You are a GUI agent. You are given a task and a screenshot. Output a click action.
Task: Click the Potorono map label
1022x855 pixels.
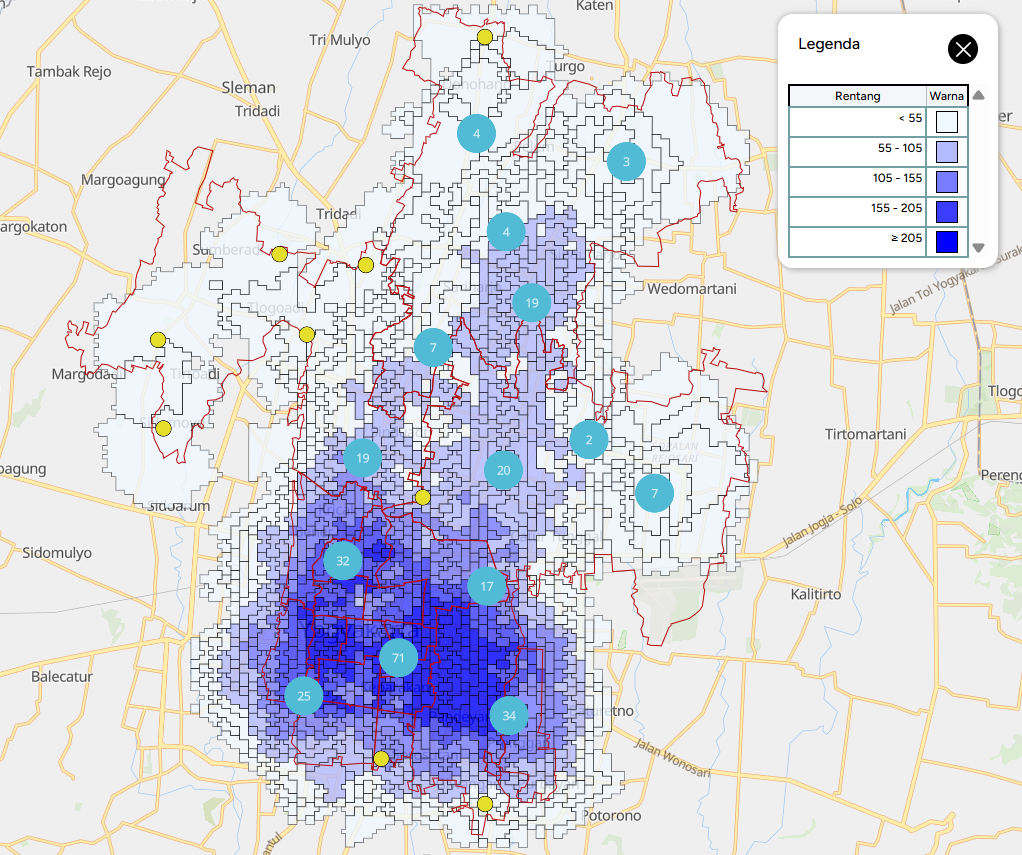point(611,816)
